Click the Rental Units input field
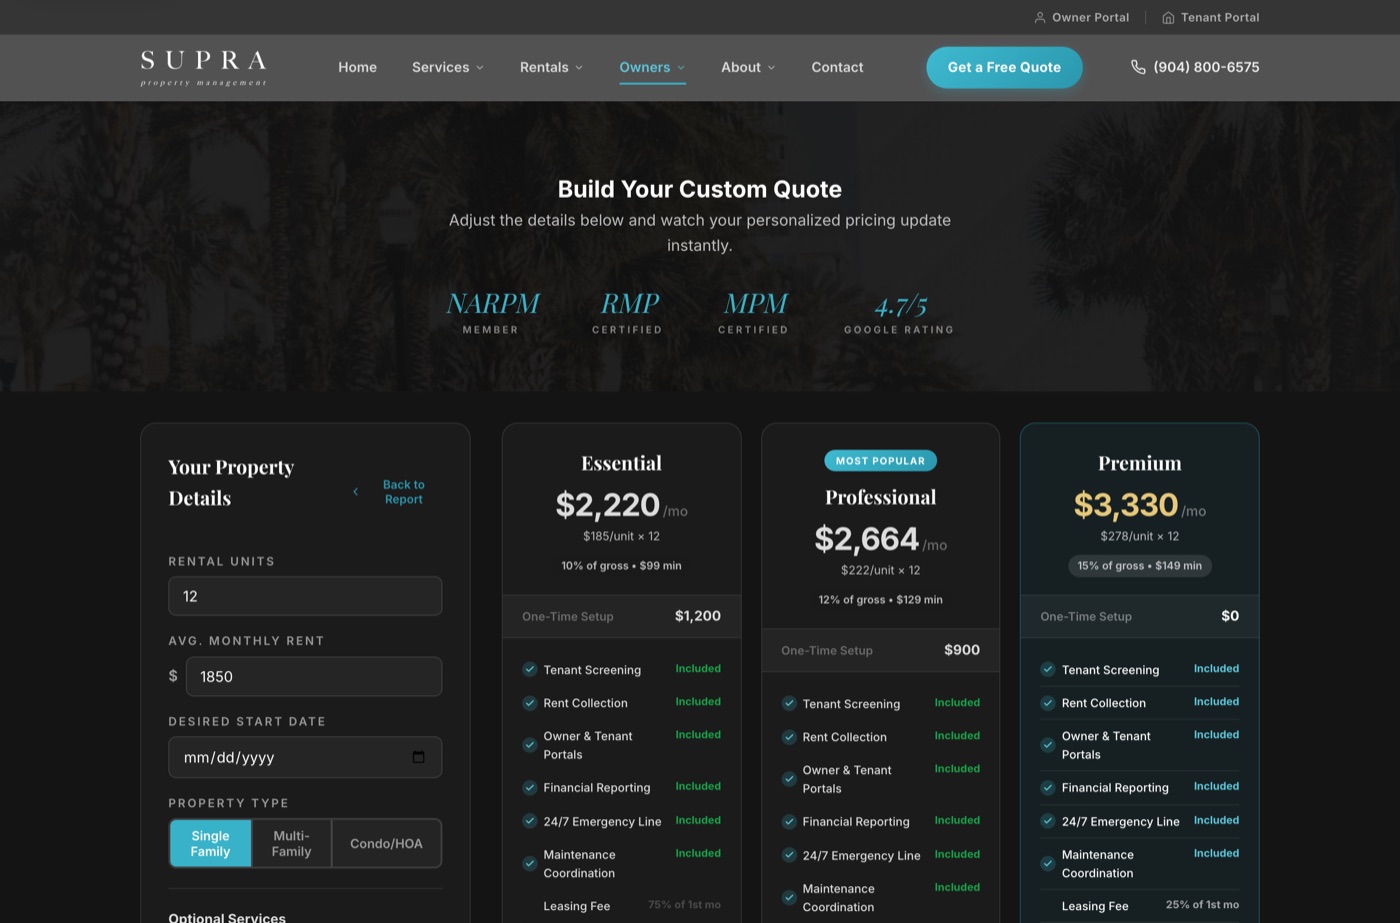Image resolution: width=1400 pixels, height=923 pixels. [305, 596]
